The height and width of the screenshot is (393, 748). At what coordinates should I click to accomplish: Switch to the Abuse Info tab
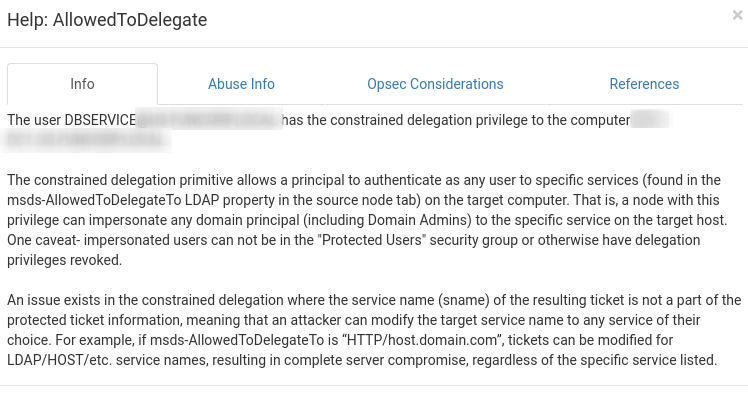[x=241, y=84]
